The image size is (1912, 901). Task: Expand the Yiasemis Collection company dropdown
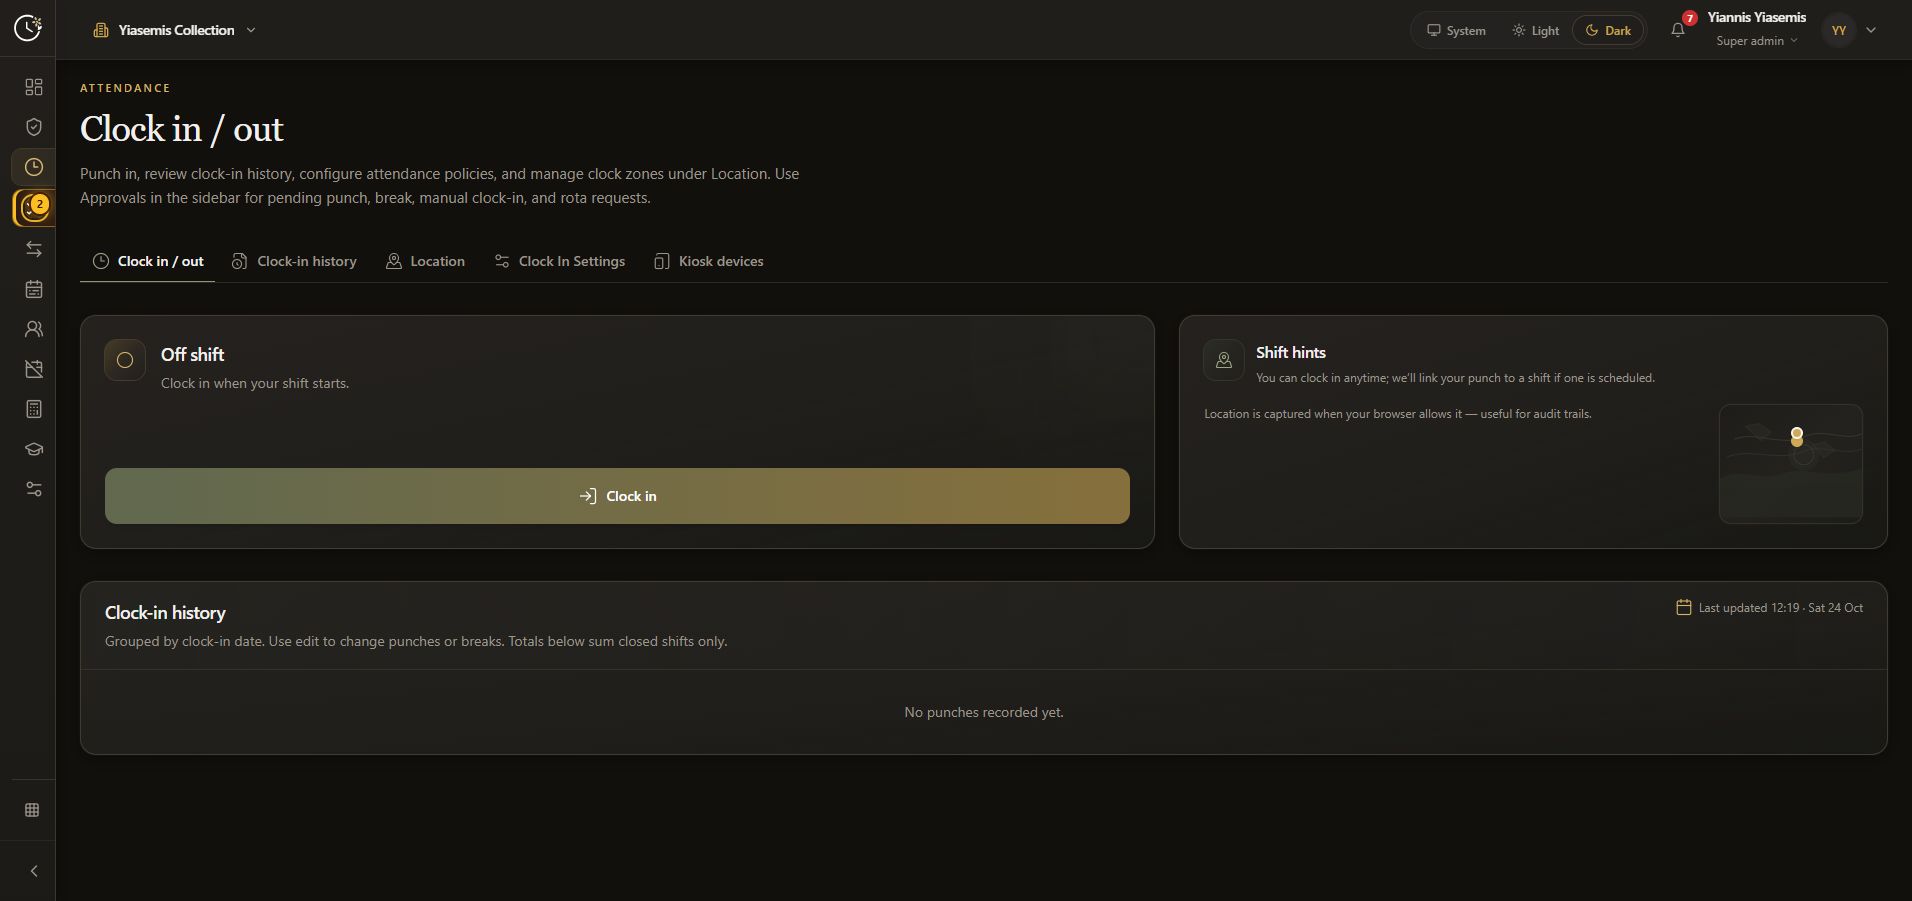(x=175, y=30)
